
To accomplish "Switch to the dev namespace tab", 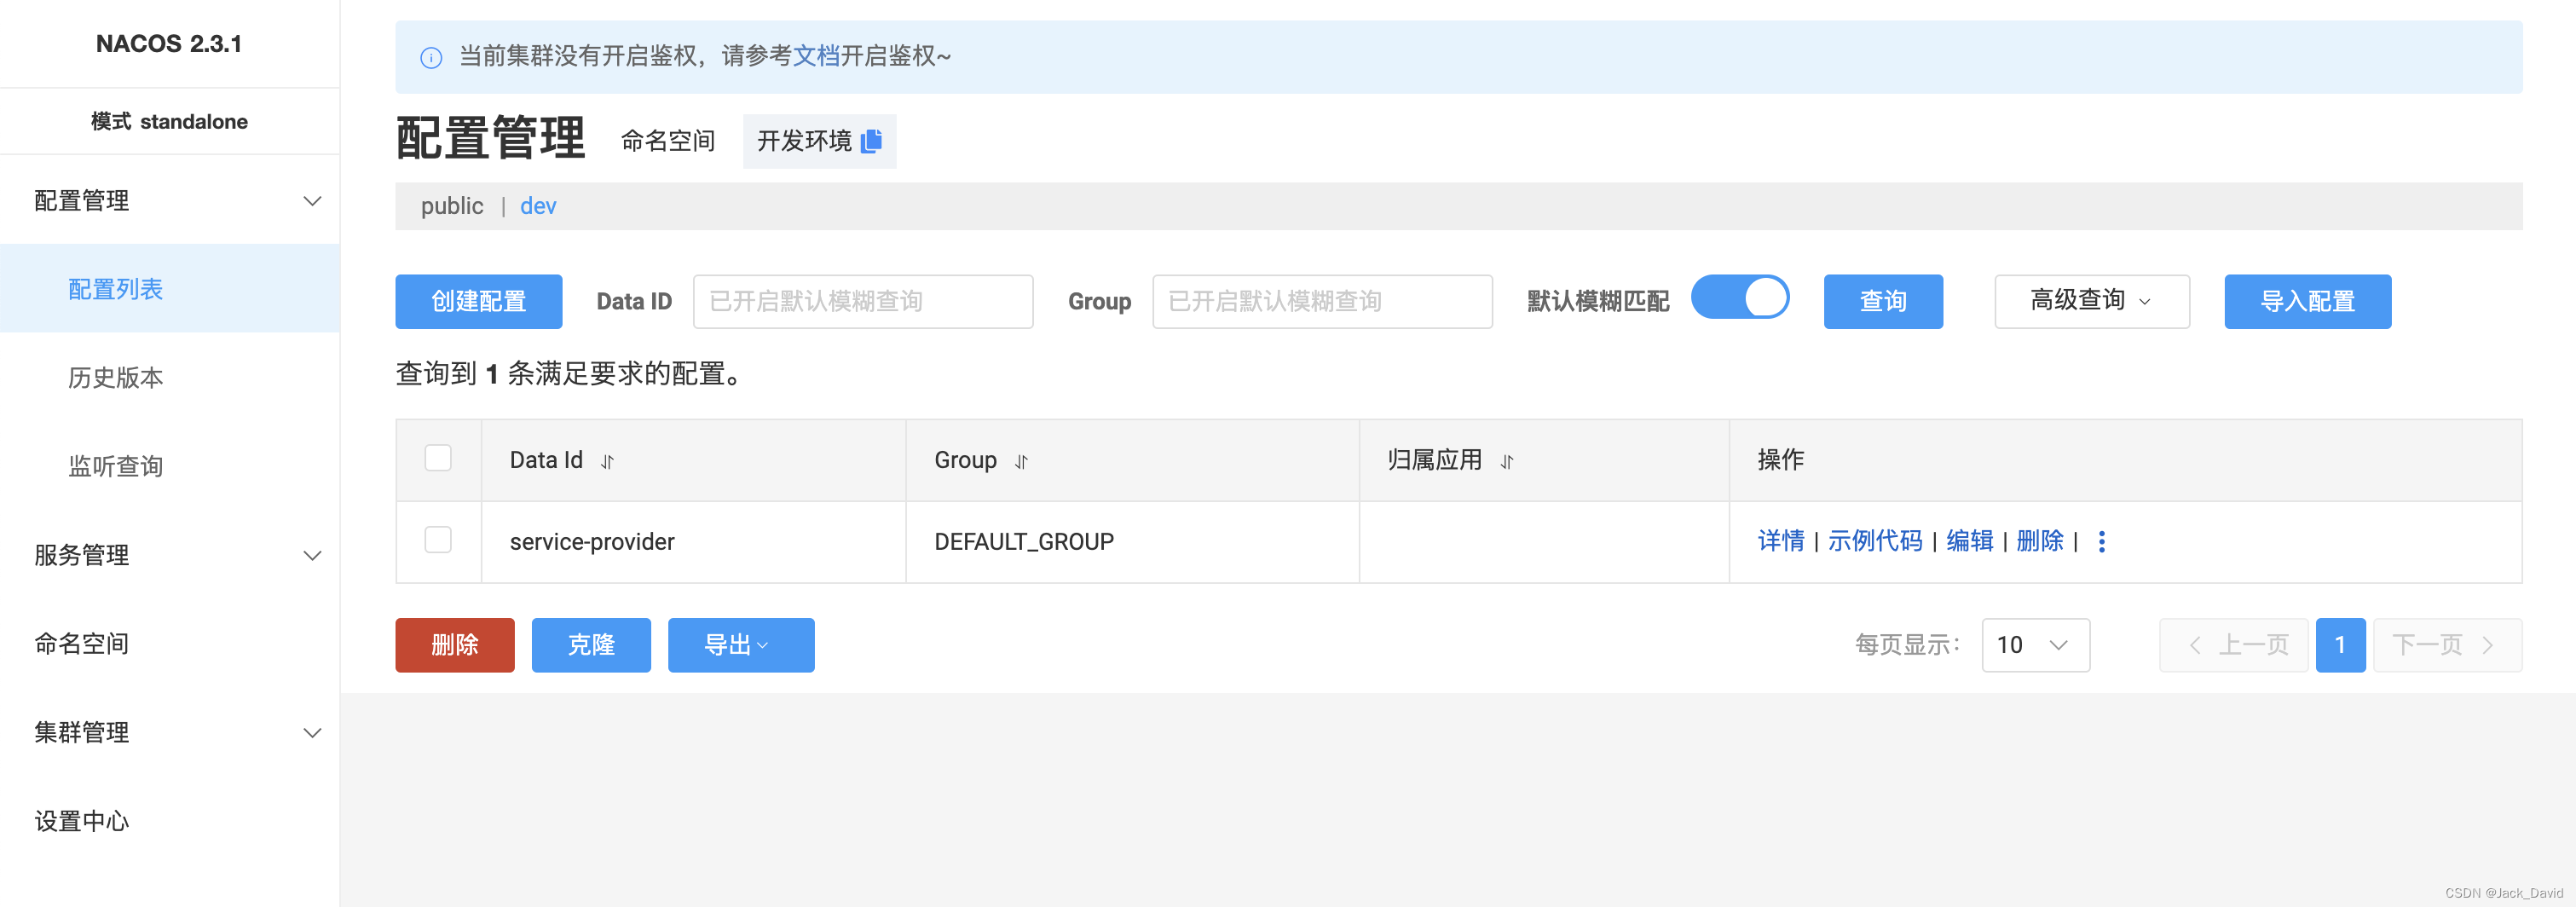I will pos(538,206).
